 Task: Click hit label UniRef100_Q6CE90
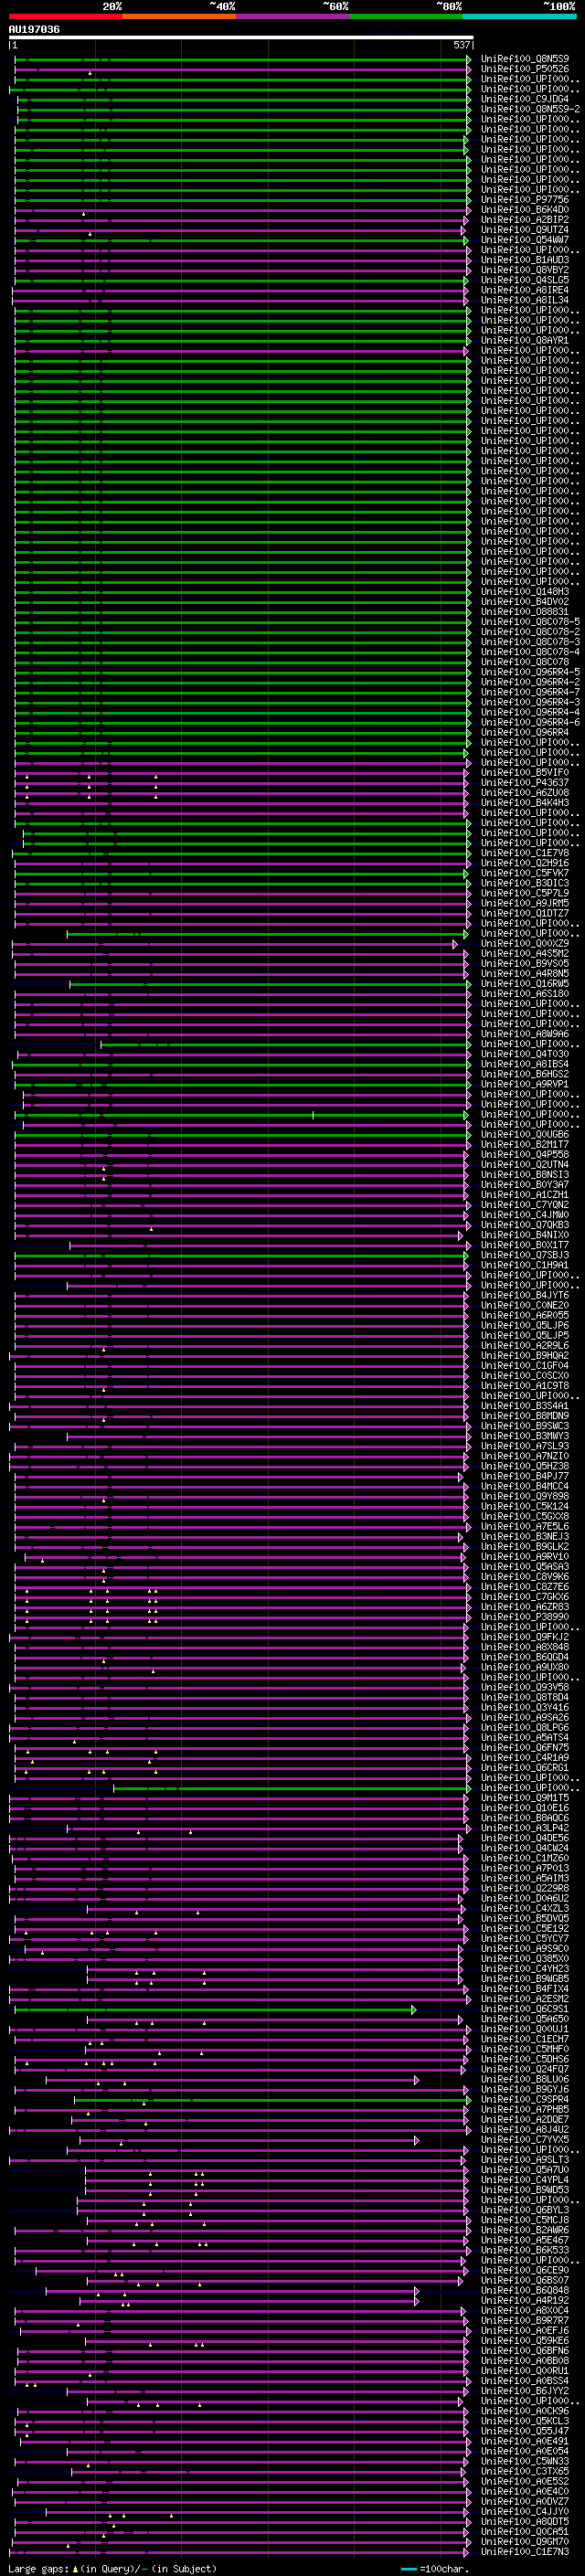[x=525, y=2270]
